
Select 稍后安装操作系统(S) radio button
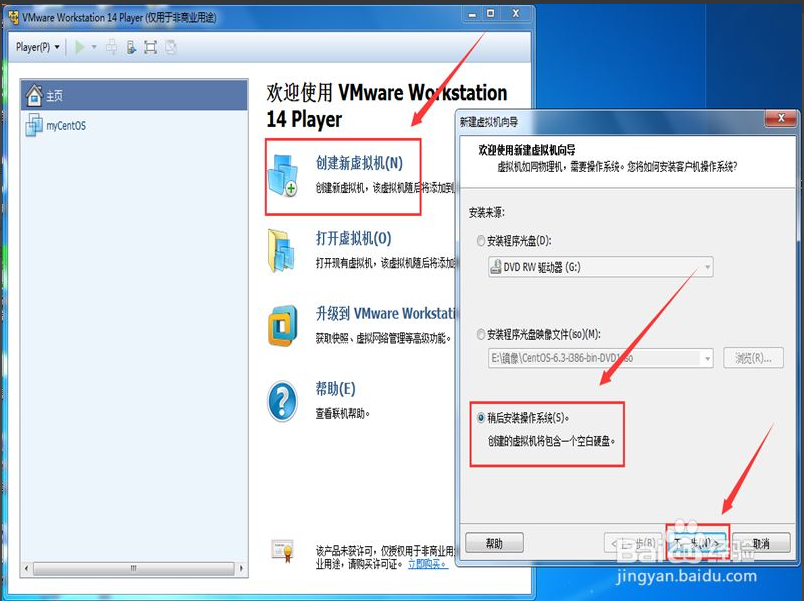pos(481,418)
